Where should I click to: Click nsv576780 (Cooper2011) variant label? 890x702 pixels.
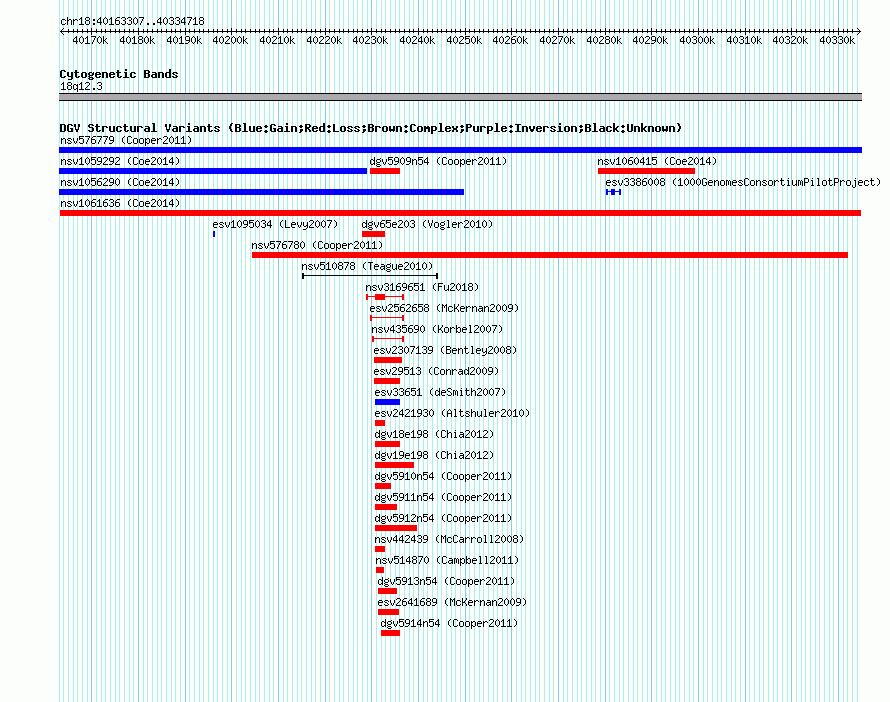tap(317, 245)
